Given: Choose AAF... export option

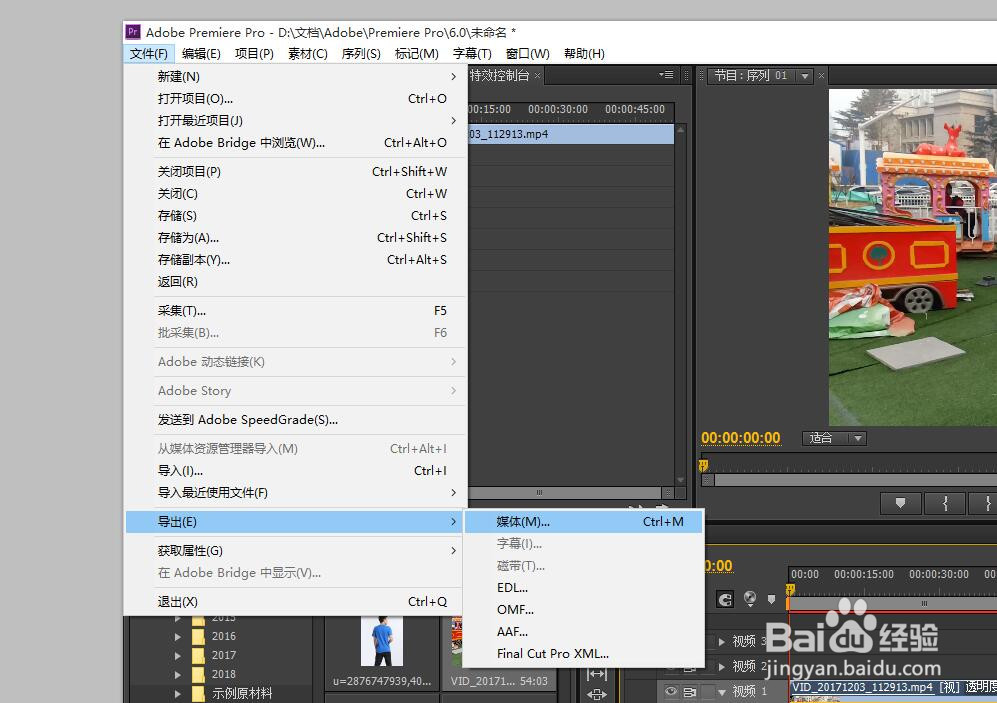Looking at the screenshot, I should tap(583, 632).
